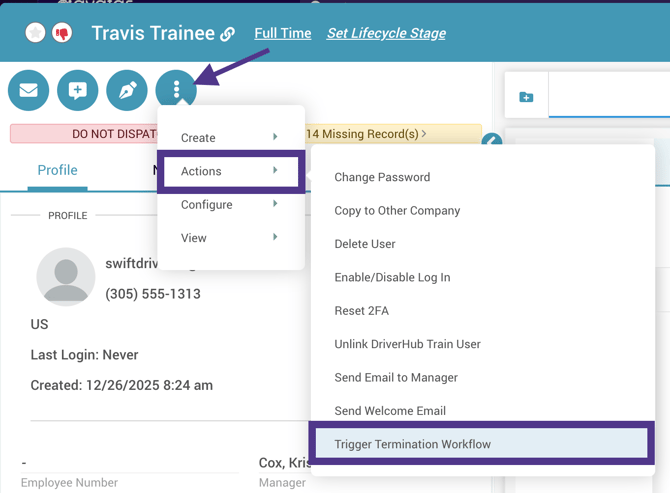The image size is (670, 493).
Task: Toggle the red thumbs-down icon
Action: pos(62,33)
